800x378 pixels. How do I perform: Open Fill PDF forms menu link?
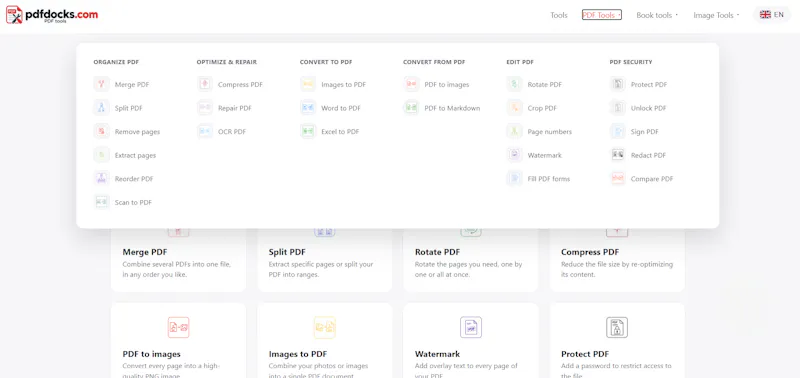(548, 179)
